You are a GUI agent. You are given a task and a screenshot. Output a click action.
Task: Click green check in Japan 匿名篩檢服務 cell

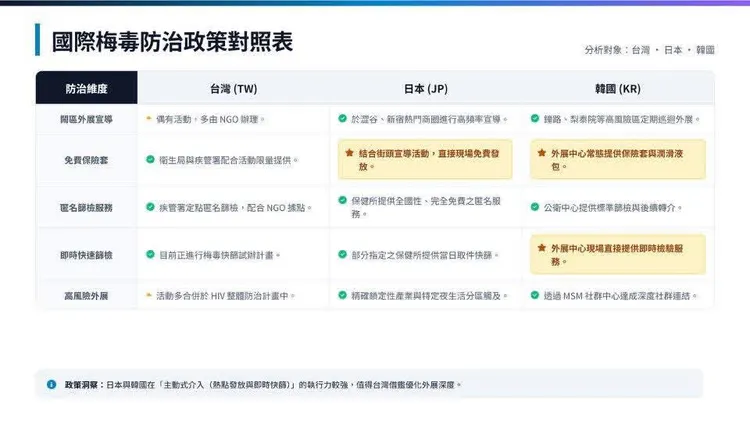[x=342, y=201]
